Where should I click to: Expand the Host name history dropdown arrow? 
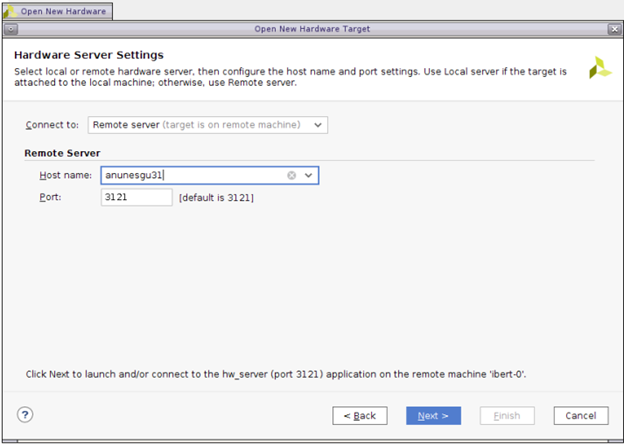(309, 175)
